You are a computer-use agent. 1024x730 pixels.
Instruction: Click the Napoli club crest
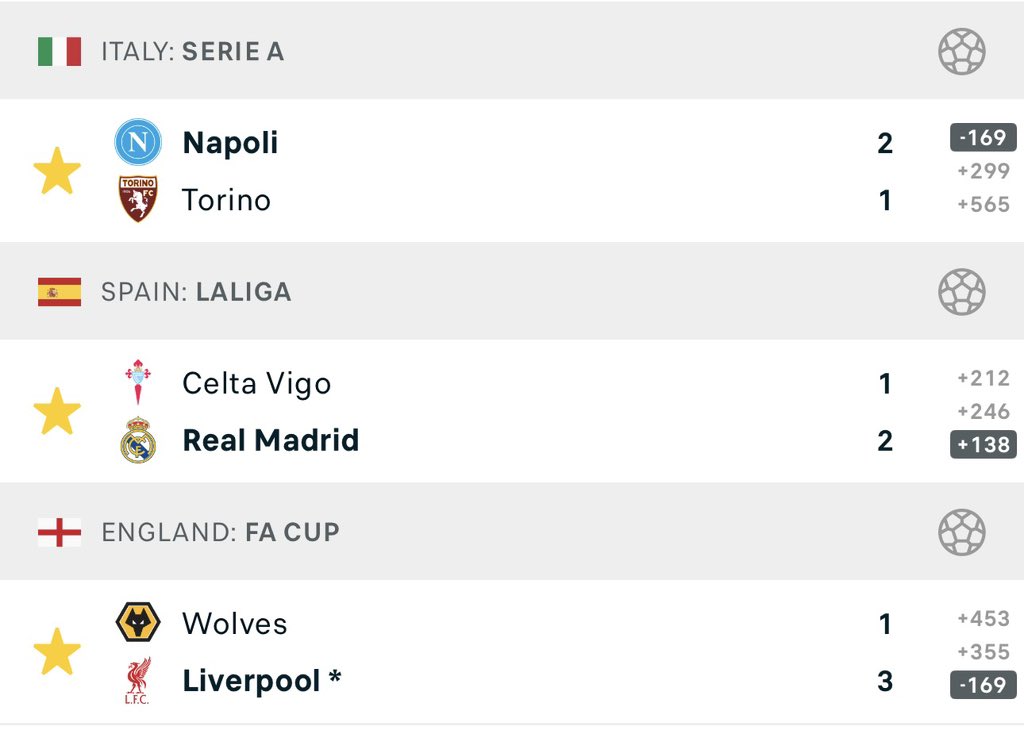coord(138,142)
